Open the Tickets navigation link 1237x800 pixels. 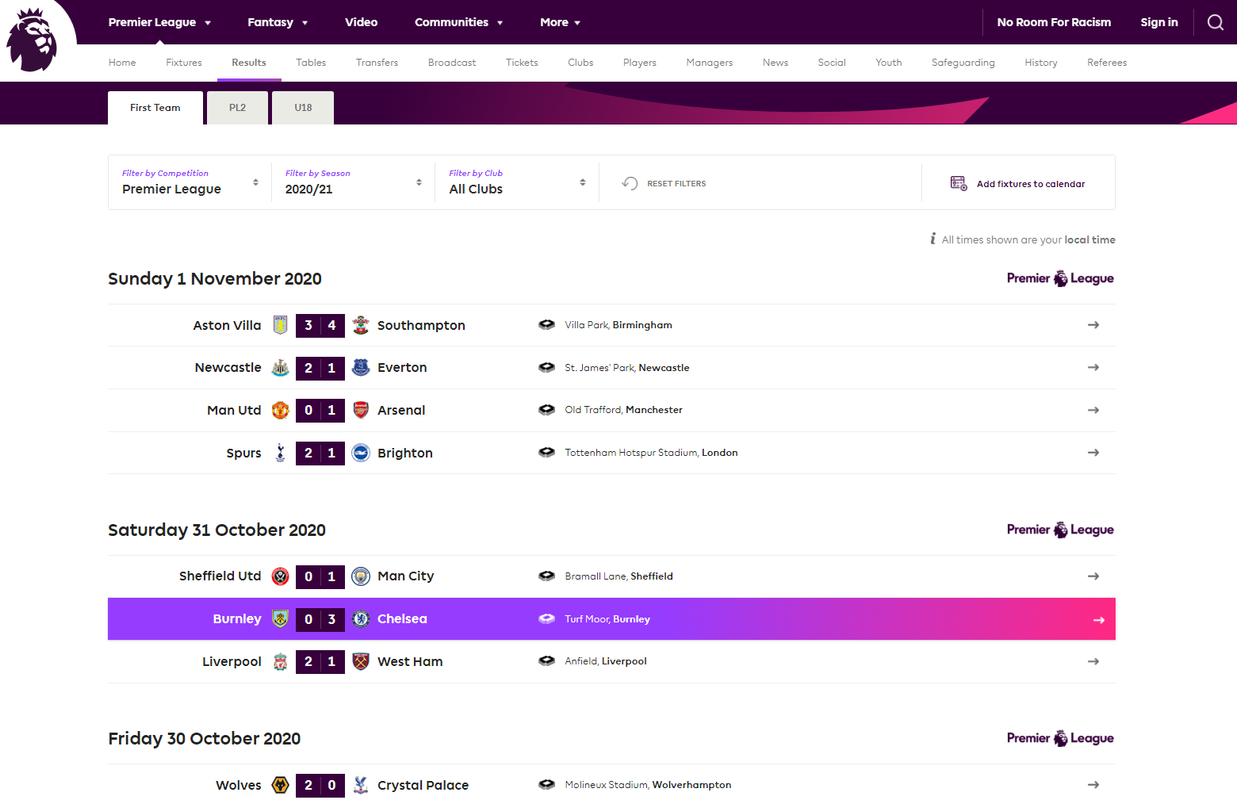coord(522,62)
